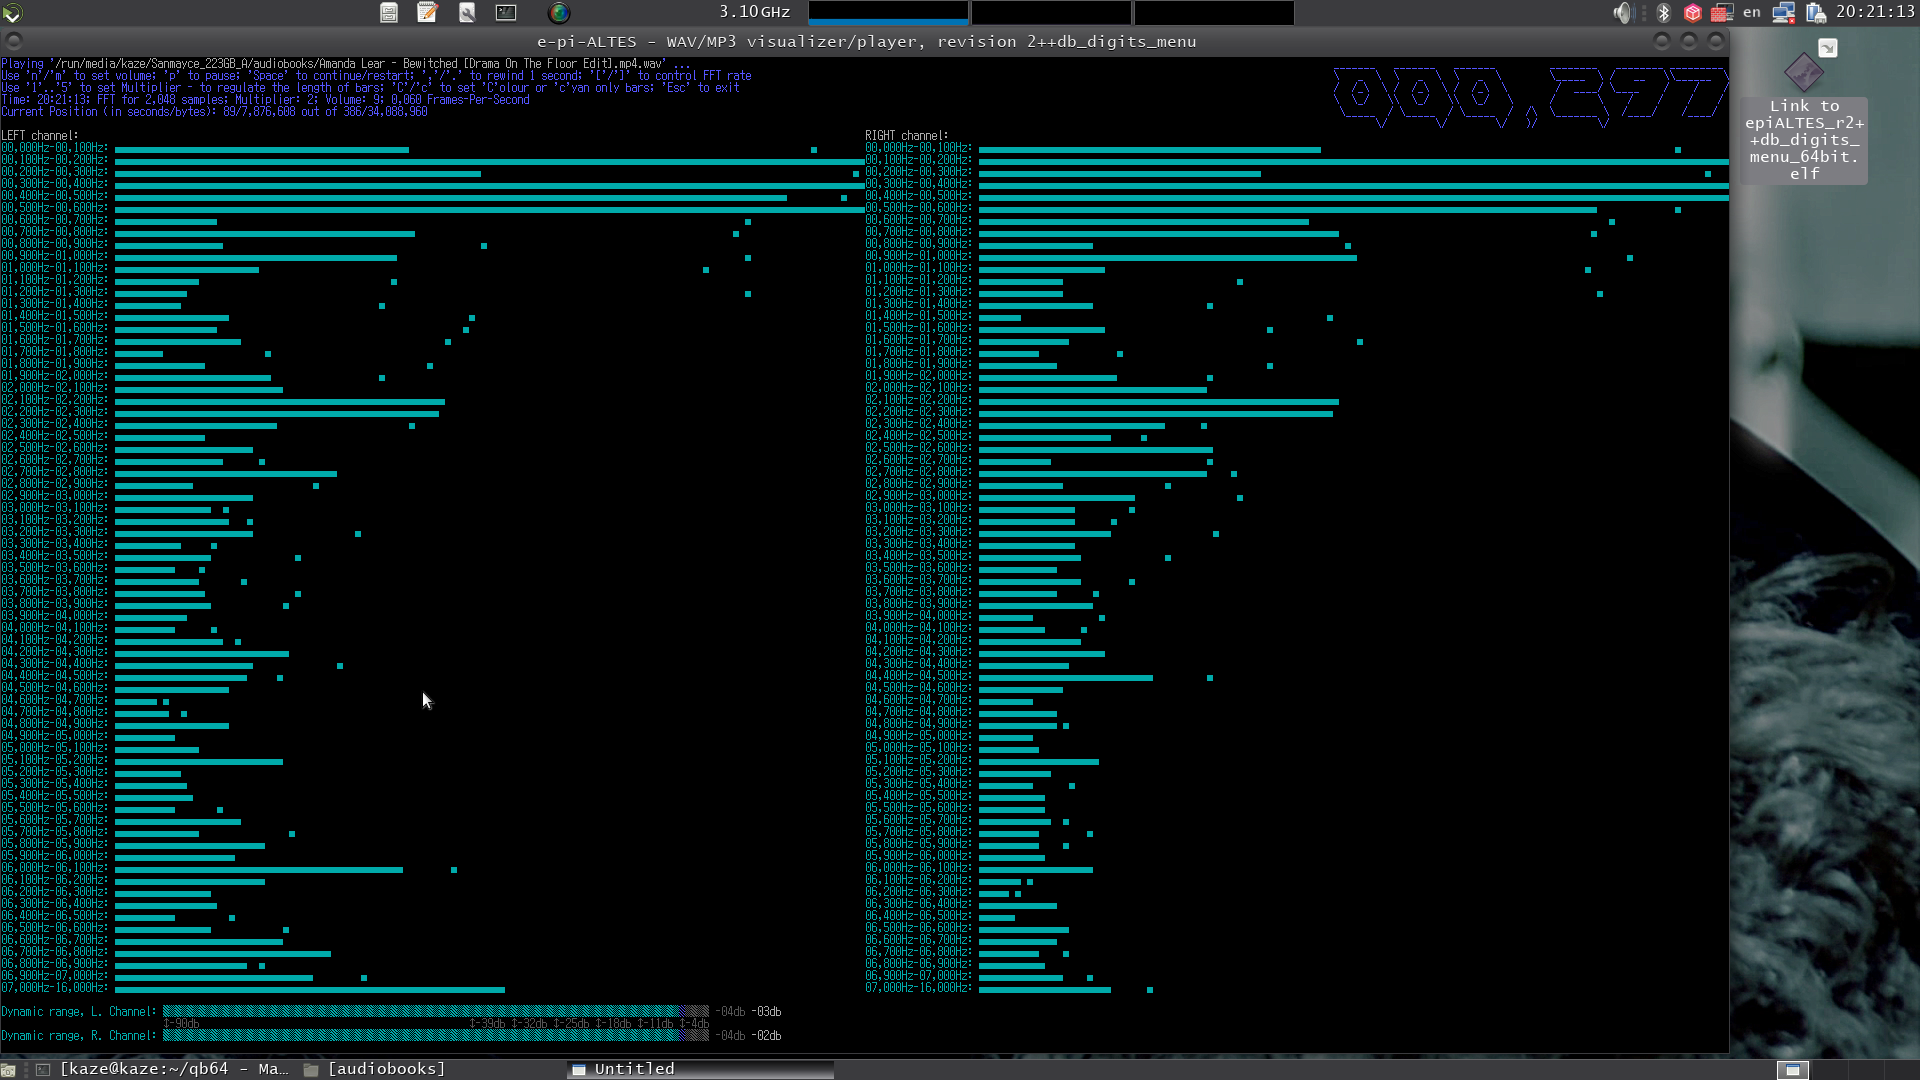Screen dimensions: 1920x1080
Task: Click the '-04db -02db' right channel reading
Action: tap(748, 1035)
